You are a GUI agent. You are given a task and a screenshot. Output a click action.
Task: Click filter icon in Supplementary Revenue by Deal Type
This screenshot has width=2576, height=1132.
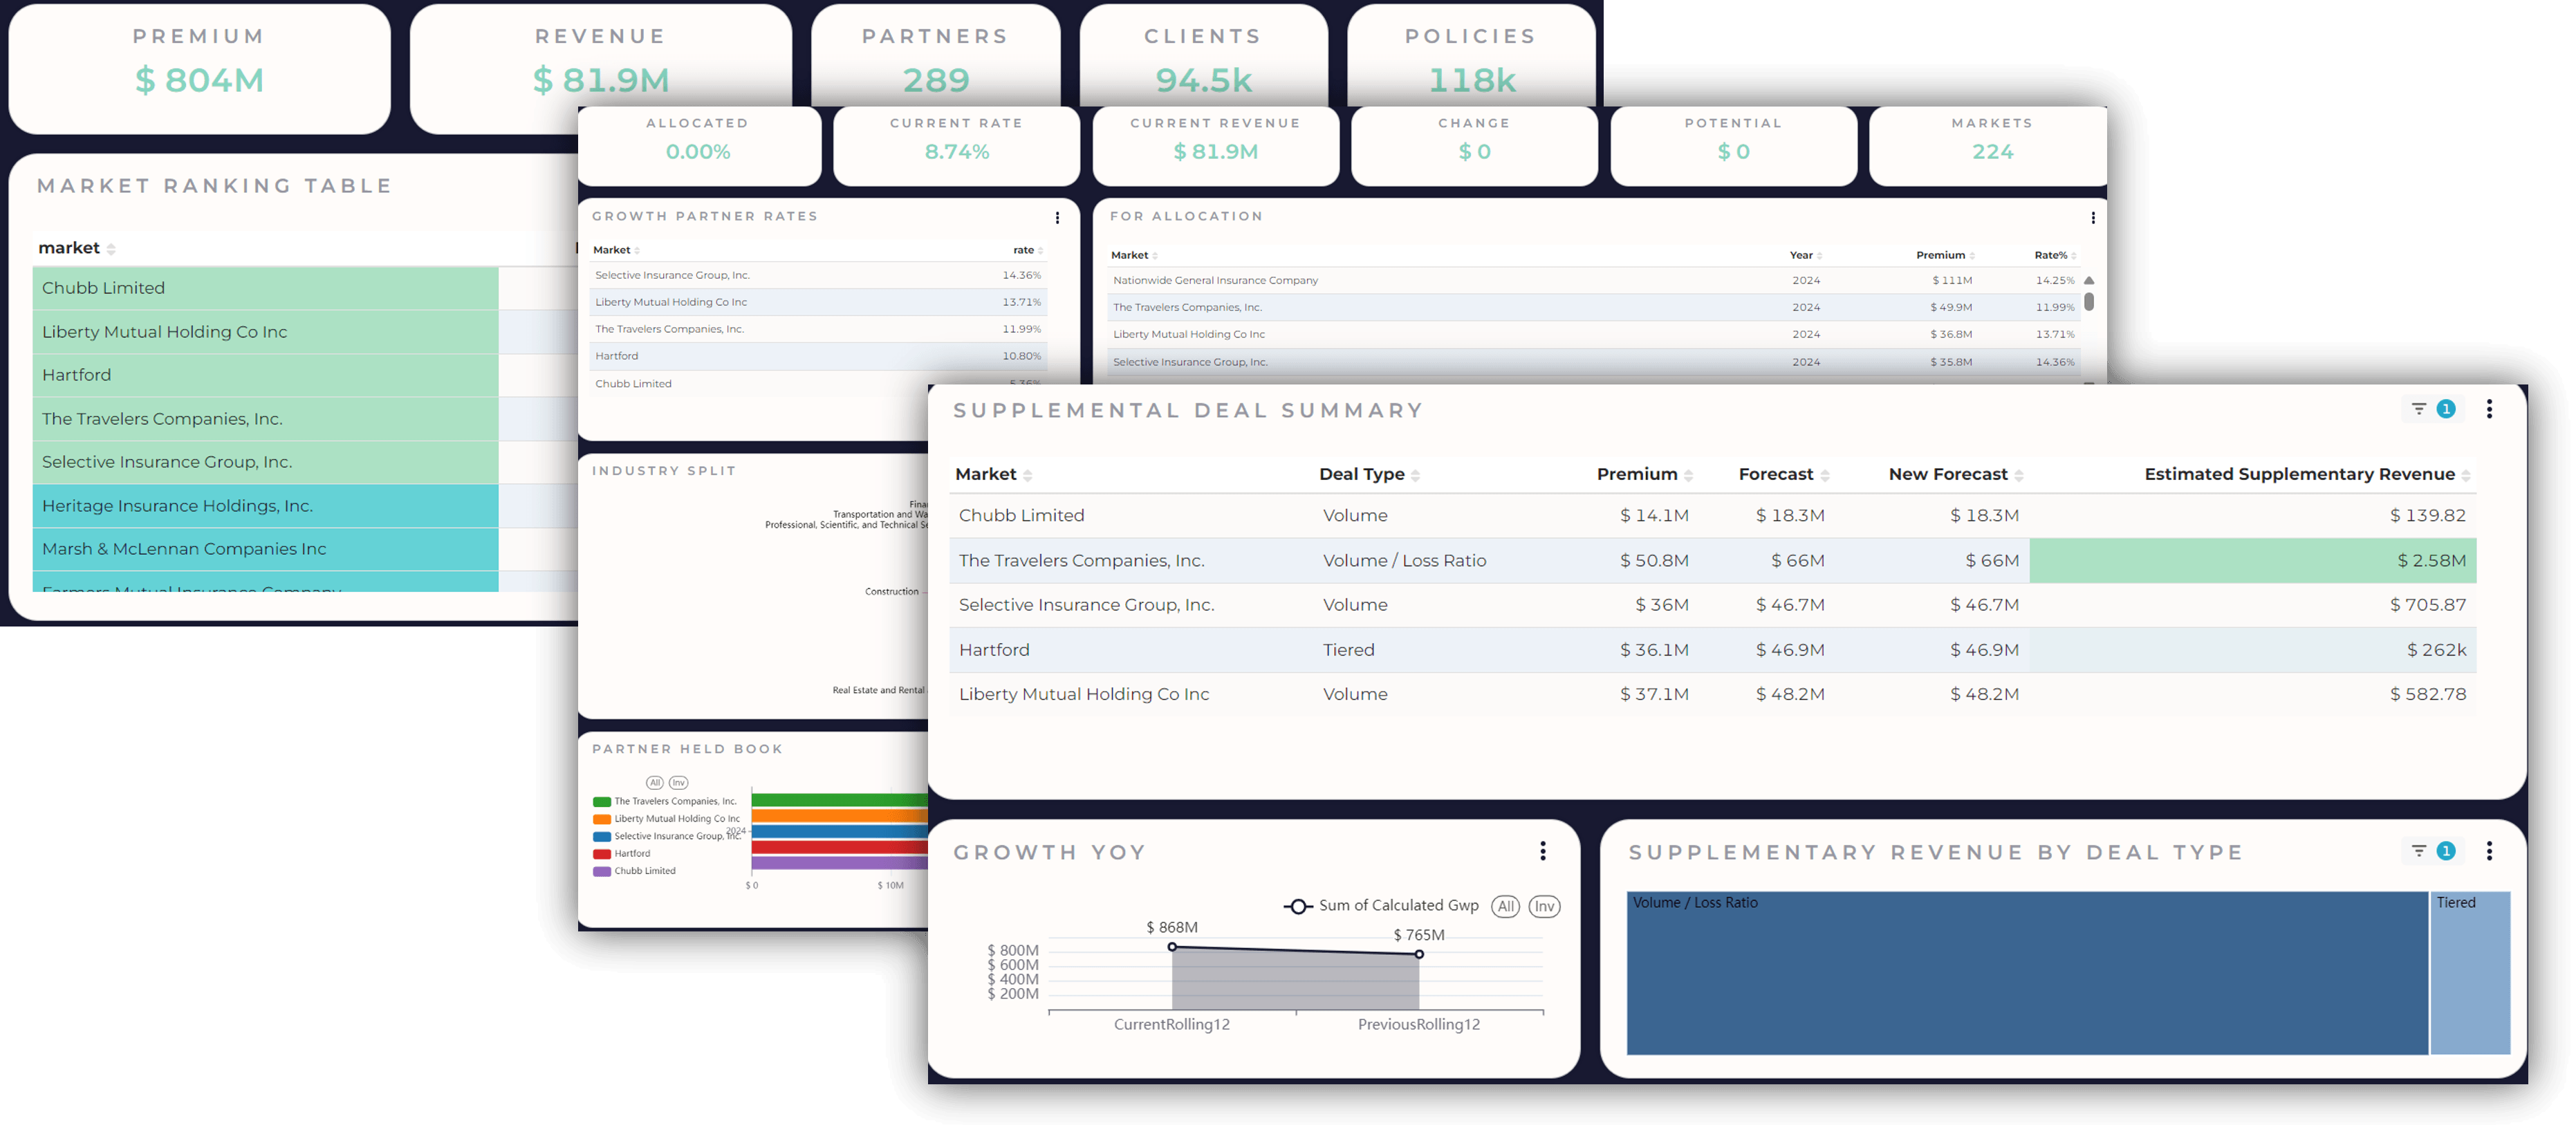tap(2418, 851)
